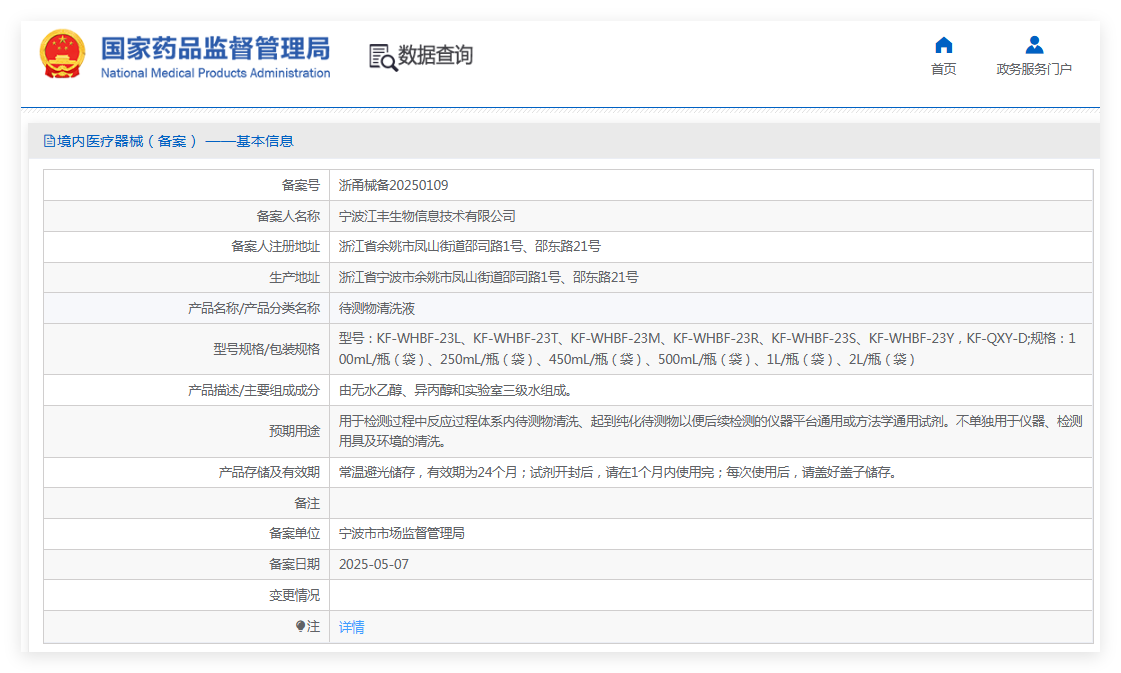Click the 型号规格/包装规格 label
The height and width of the screenshot is (673, 1121).
pos(266,349)
